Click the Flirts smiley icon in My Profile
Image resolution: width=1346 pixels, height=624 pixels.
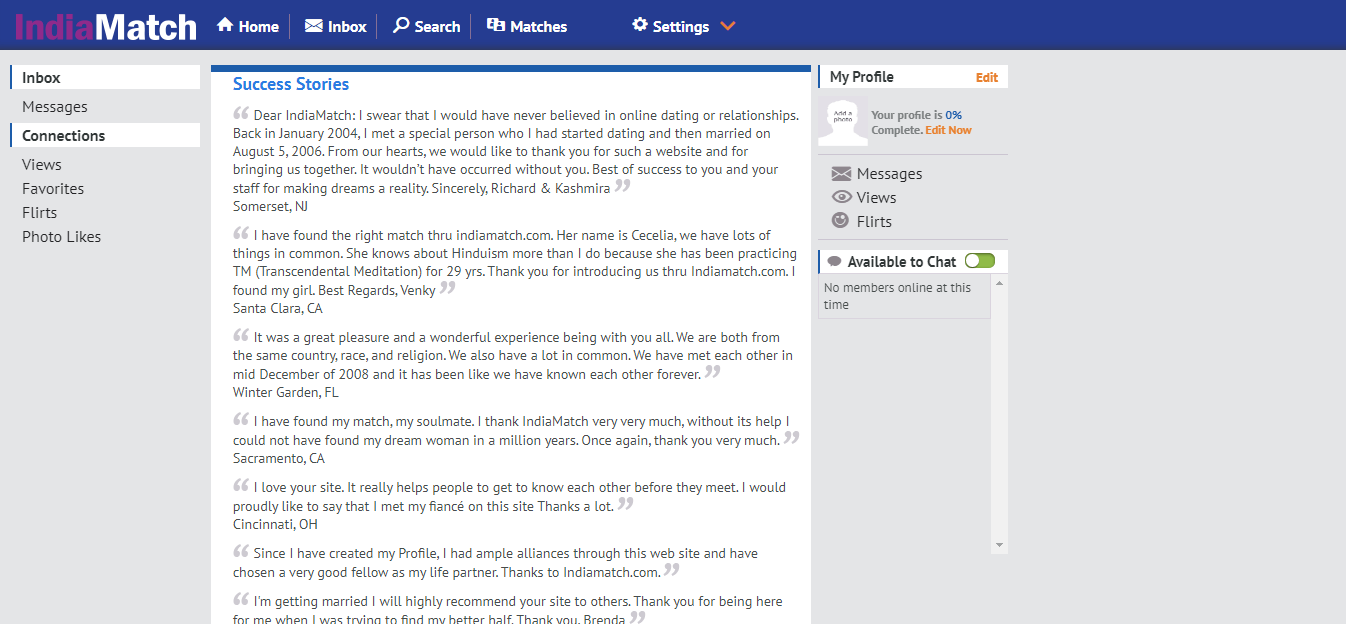[x=841, y=221]
